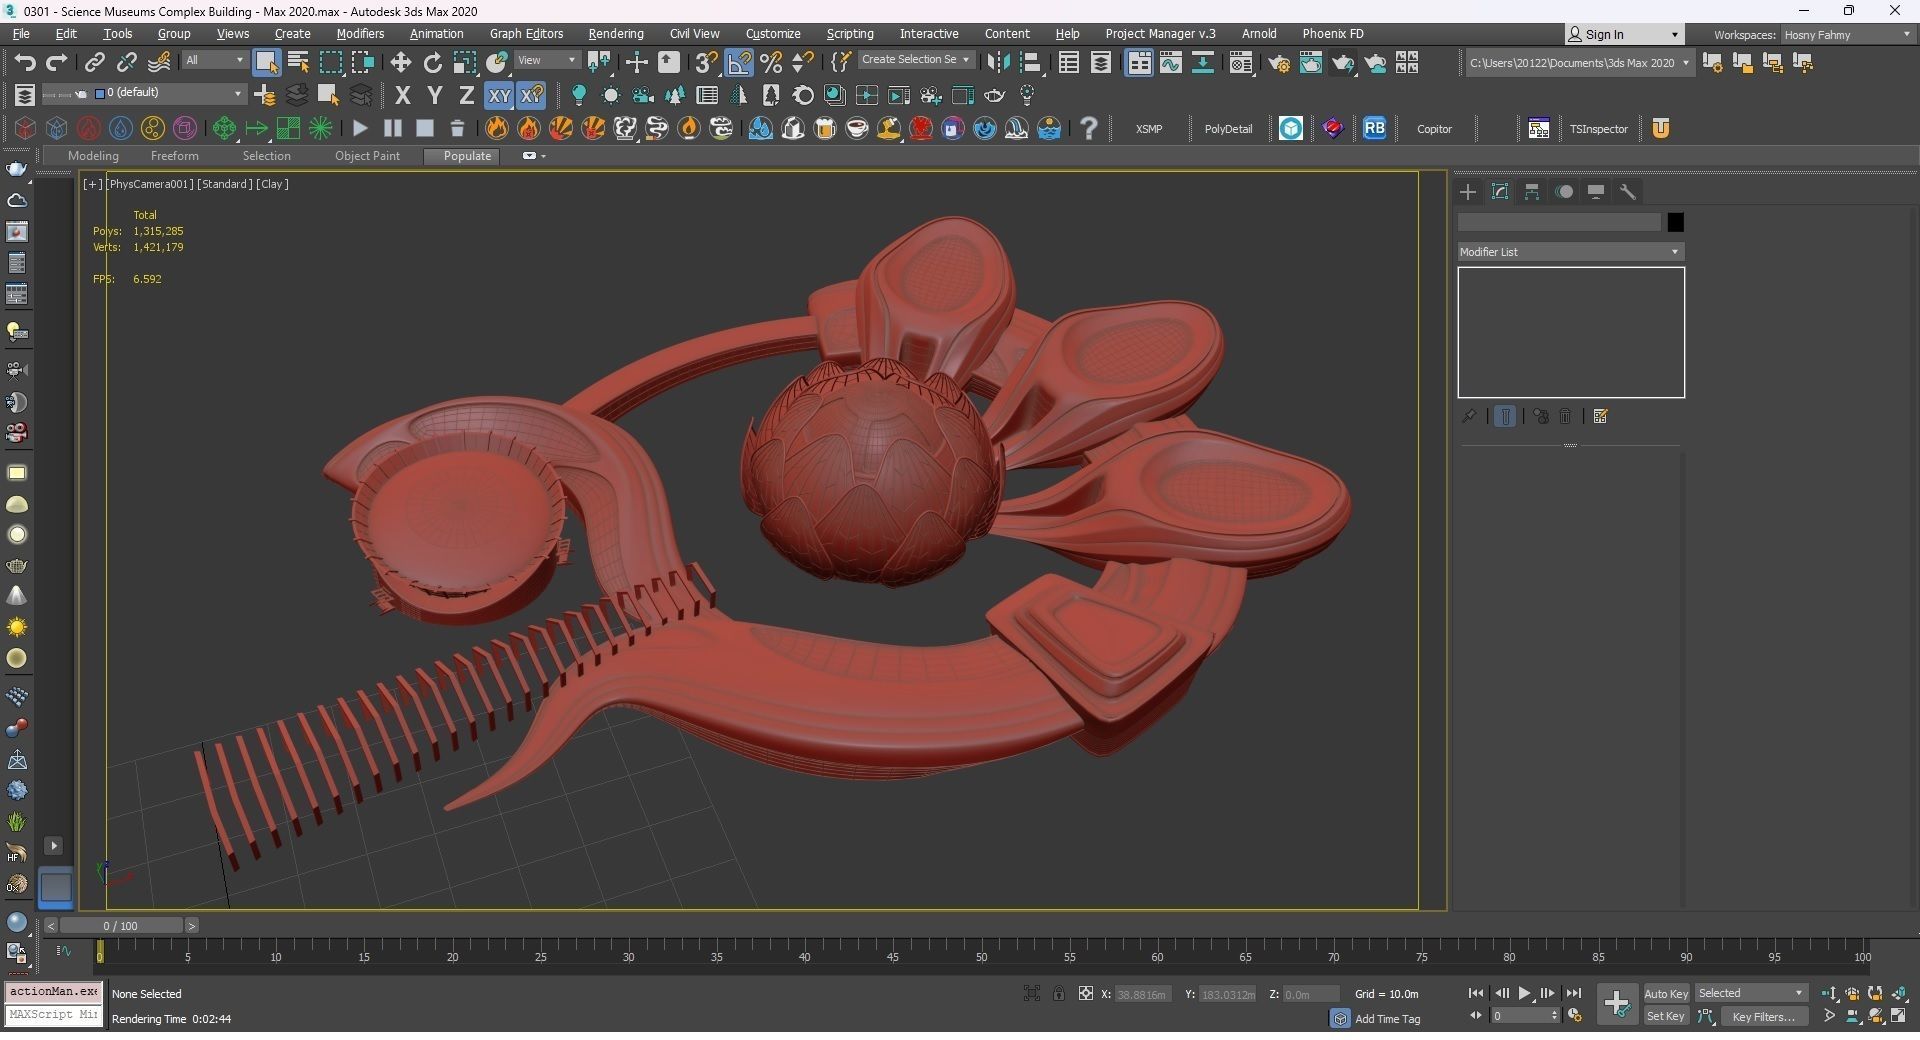Open the 'Selected' key filter dropdown
The image size is (1920, 1040).
[1750, 993]
